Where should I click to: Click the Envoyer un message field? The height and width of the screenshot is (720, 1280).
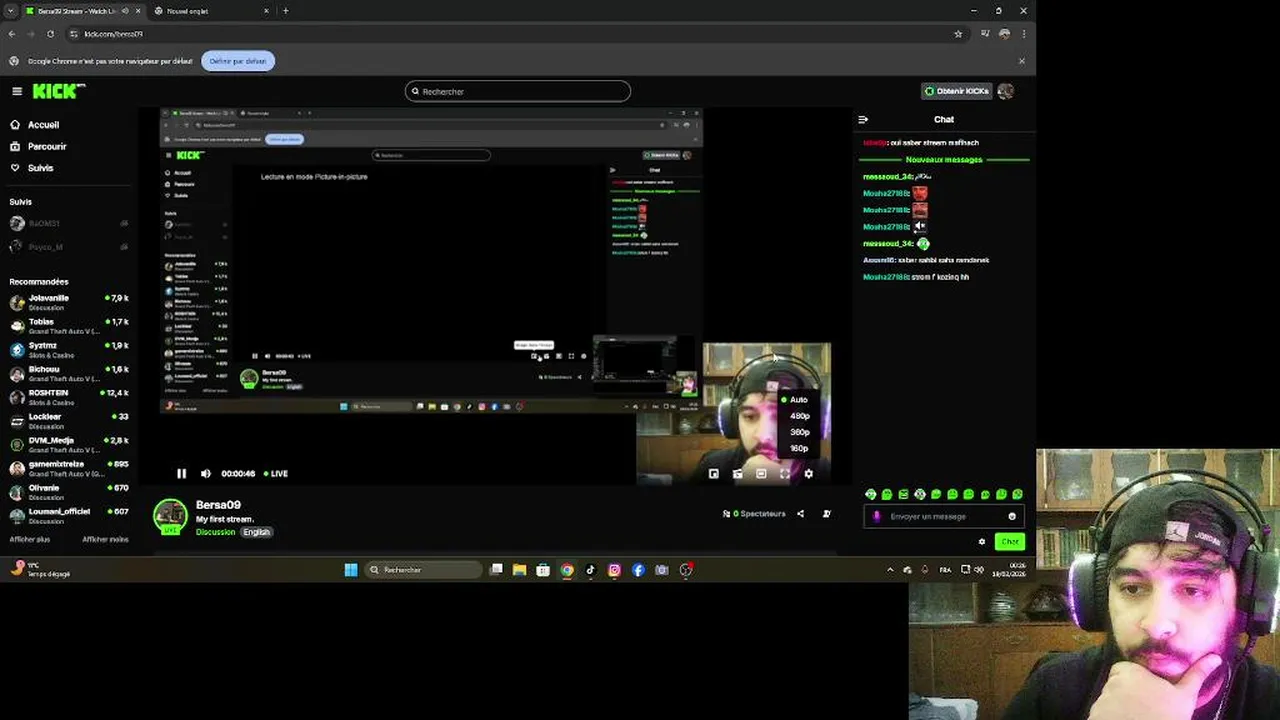tap(942, 517)
